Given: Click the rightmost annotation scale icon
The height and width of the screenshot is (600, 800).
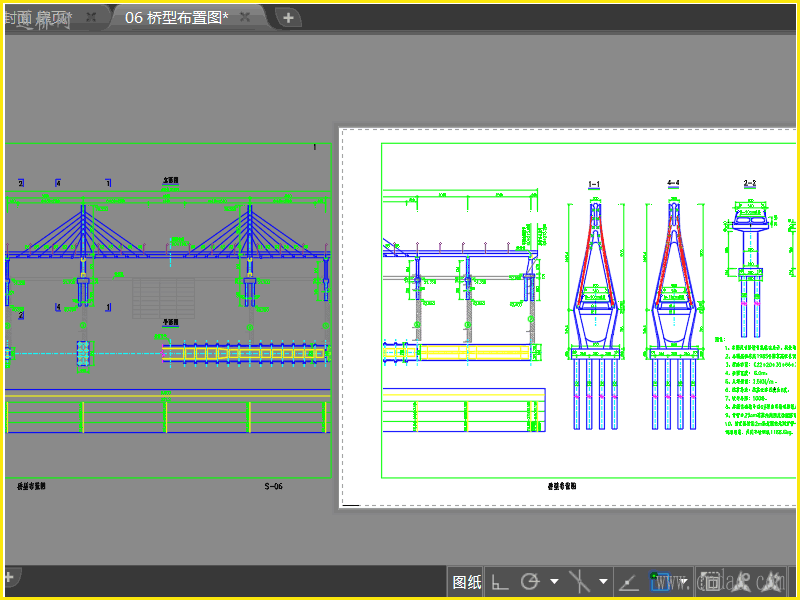Looking at the screenshot, I should coord(772,581).
